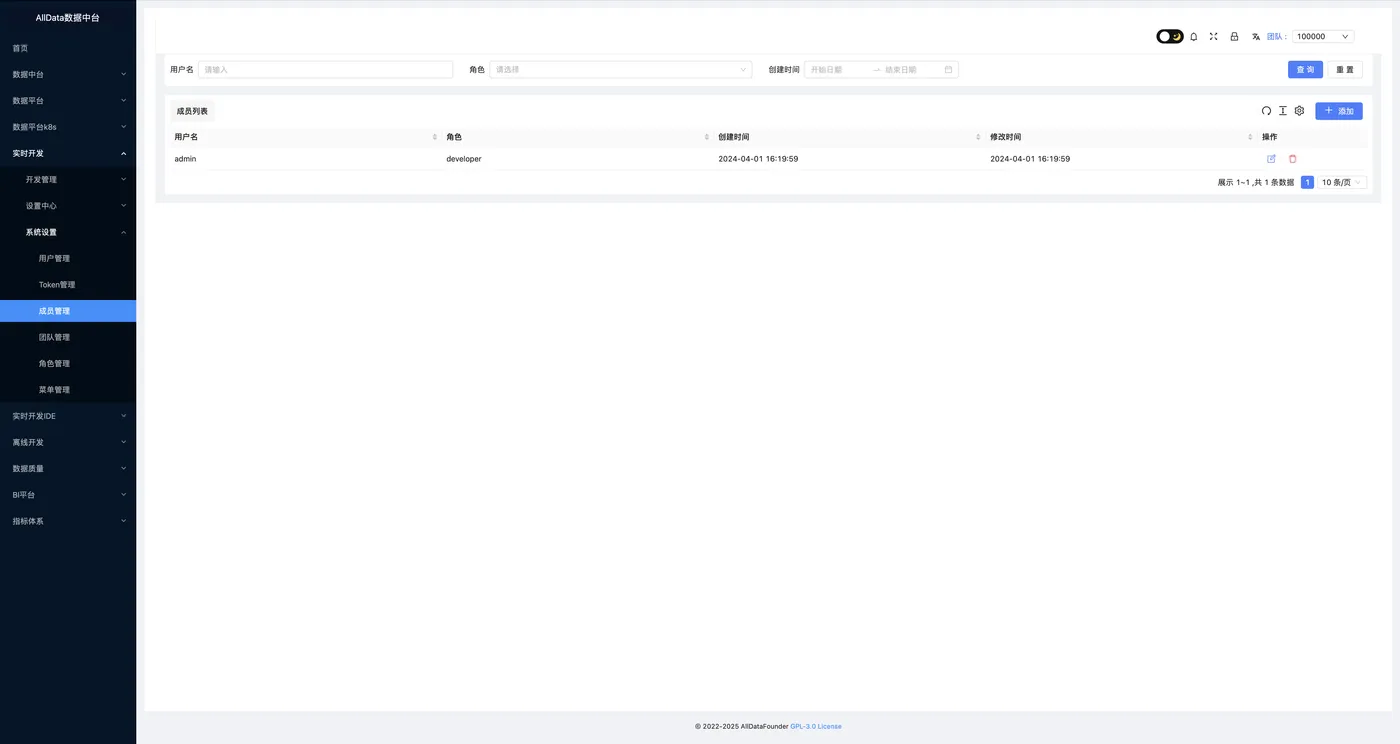
Task: Click the table refresh icon
Action: 1266,111
